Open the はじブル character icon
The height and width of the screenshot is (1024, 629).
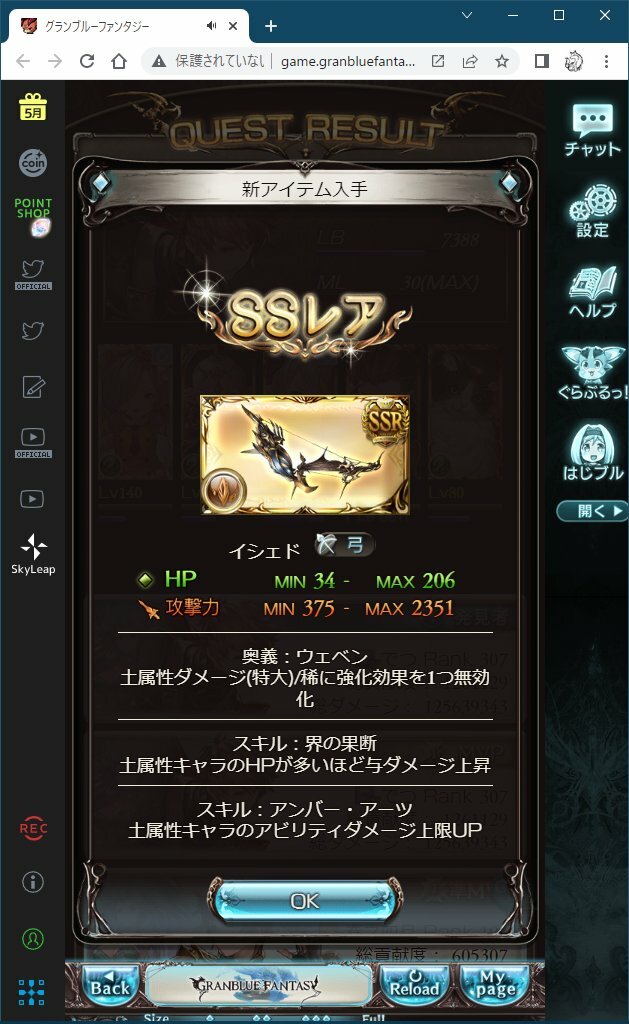coord(592,452)
